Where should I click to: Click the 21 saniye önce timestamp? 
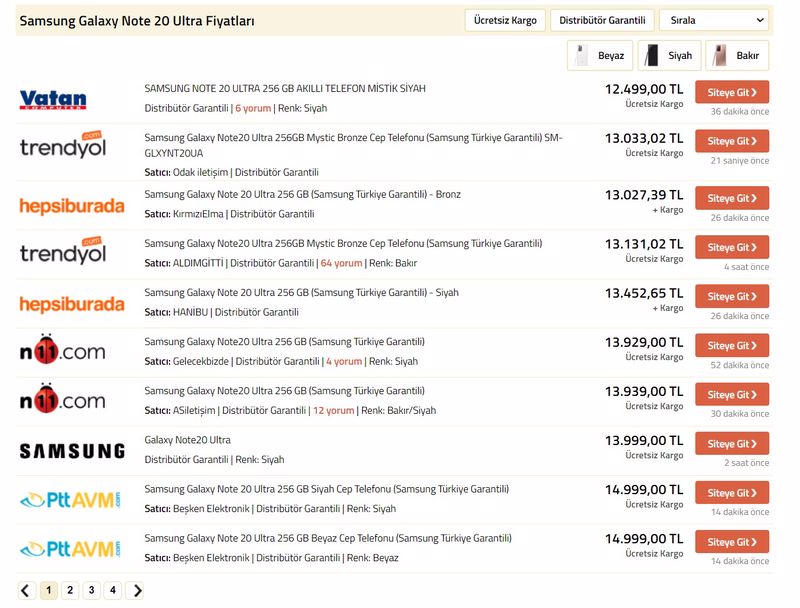tap(740, 161)
